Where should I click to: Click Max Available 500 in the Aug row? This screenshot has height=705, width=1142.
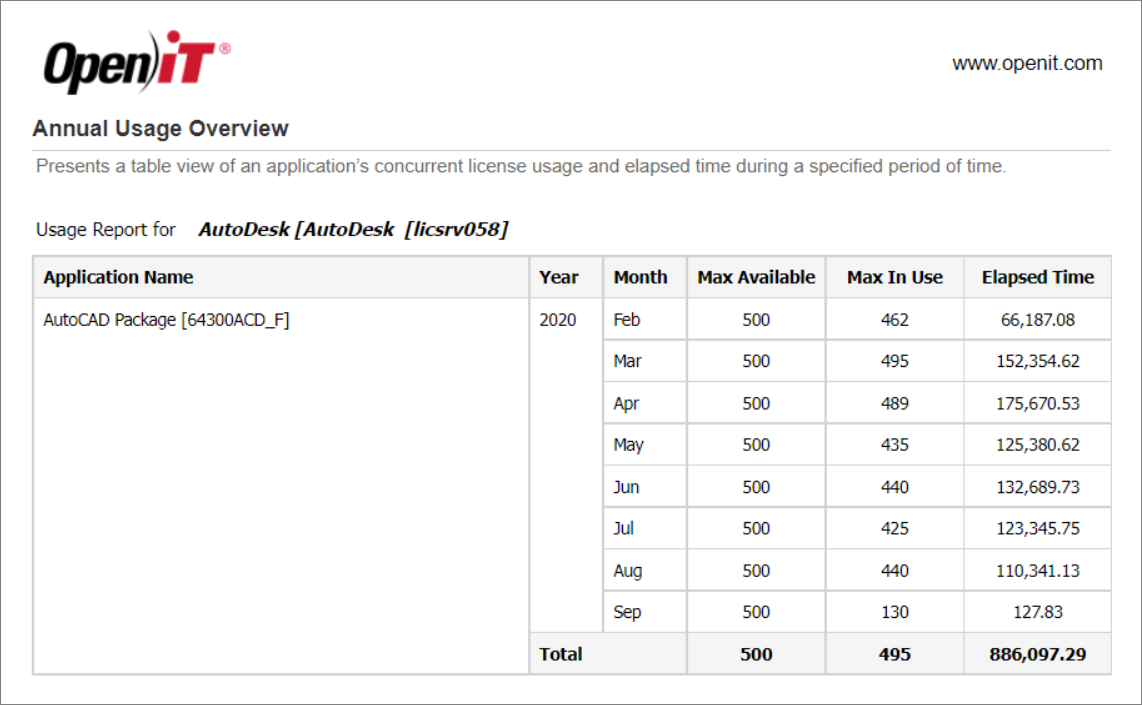coord(756,570)
